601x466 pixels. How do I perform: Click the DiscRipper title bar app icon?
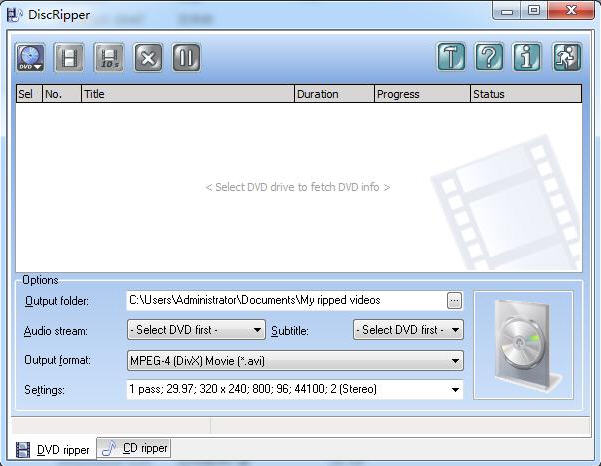click(15, 15)
